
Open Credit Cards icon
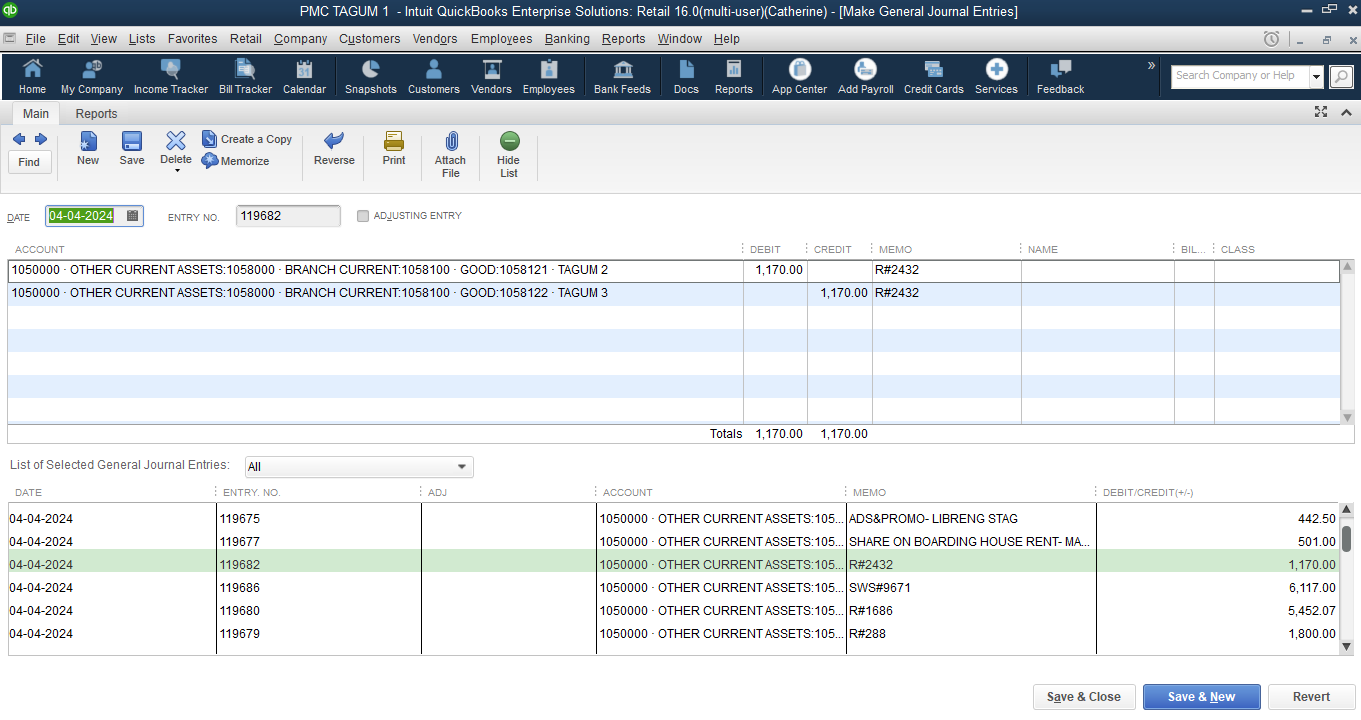tap(934, 77)
